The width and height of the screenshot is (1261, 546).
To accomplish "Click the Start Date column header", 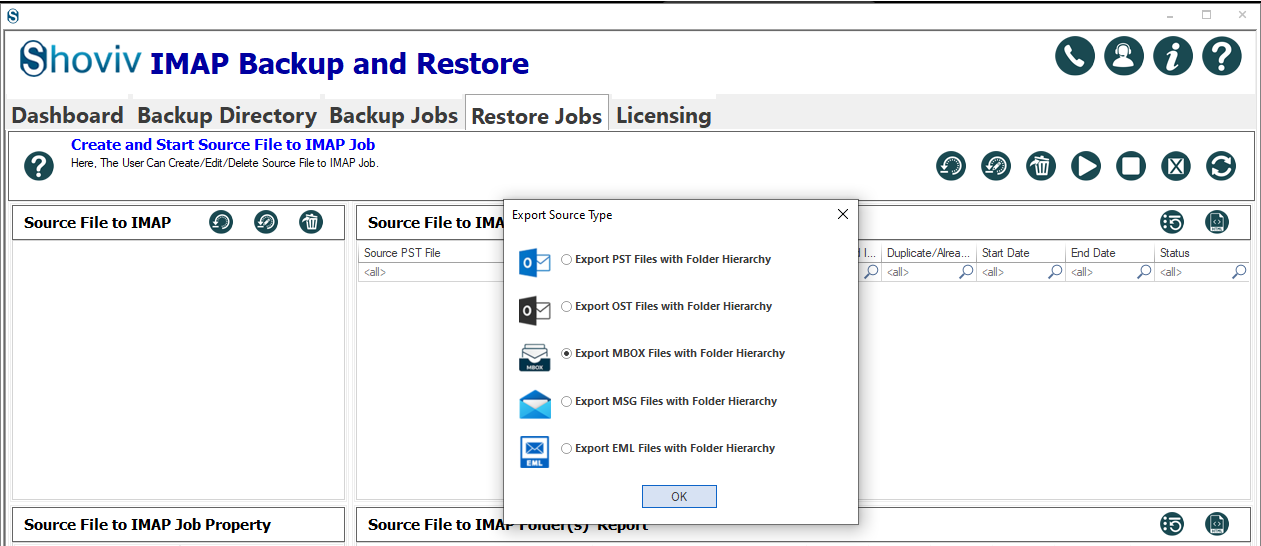I will (1021, 253).
